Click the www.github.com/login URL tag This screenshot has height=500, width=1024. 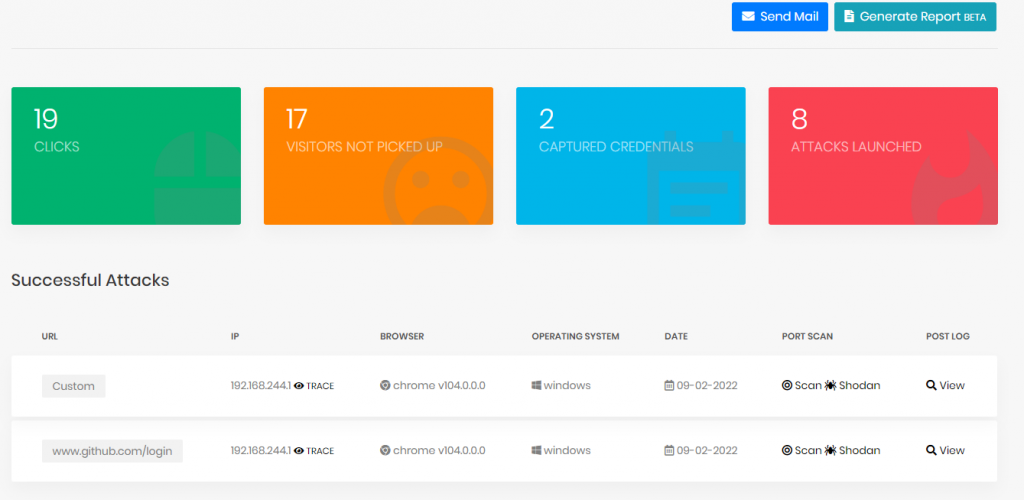click(112, 451)
